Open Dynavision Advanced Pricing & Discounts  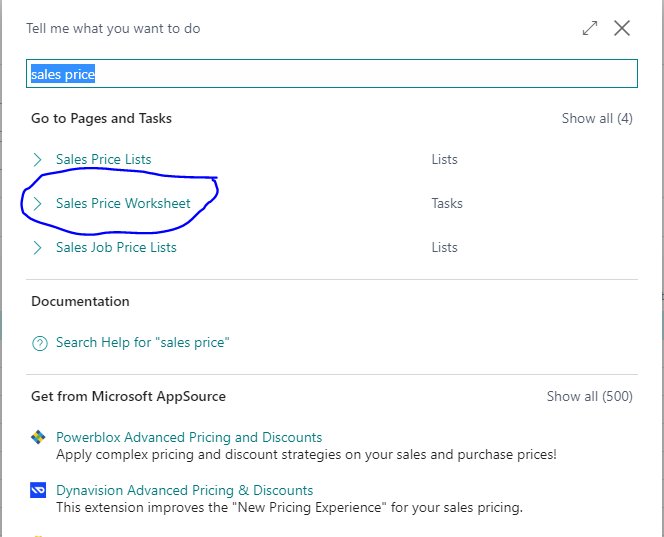(x=185, y=490)
